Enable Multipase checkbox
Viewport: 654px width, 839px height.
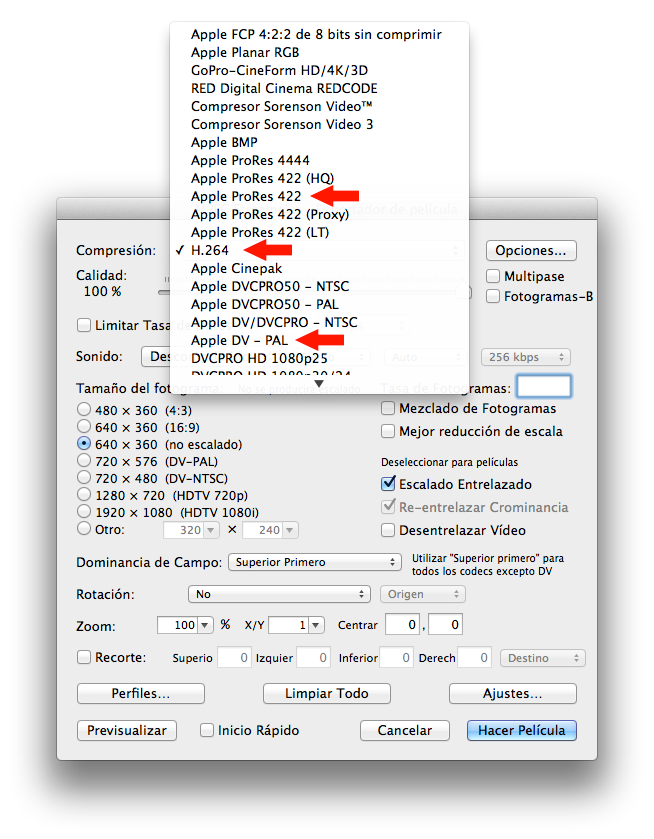tap(494, 276)
